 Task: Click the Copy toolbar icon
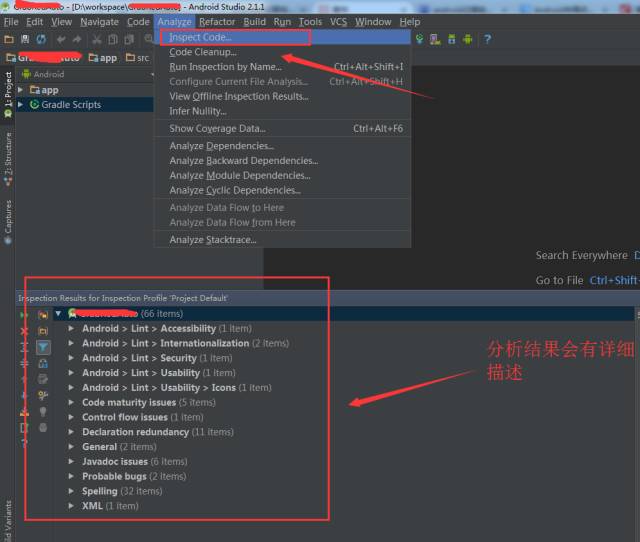(113, 39)
